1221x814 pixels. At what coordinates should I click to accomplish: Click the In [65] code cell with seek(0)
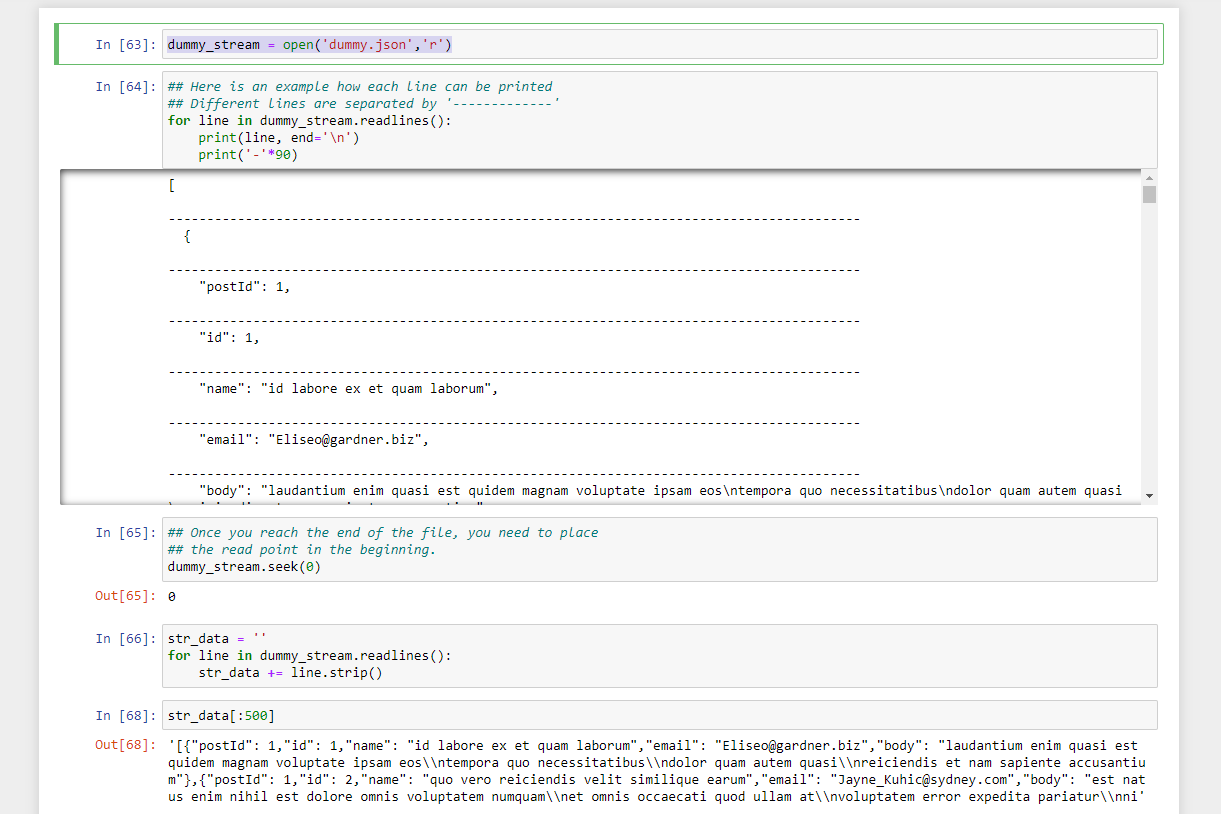coord(659,549)
